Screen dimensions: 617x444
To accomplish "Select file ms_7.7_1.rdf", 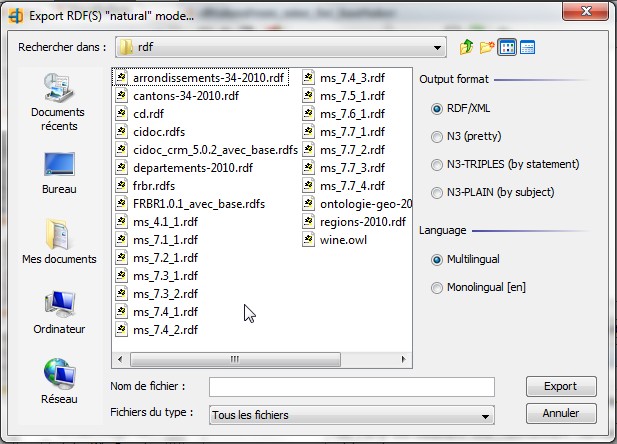I will [344, 131].
